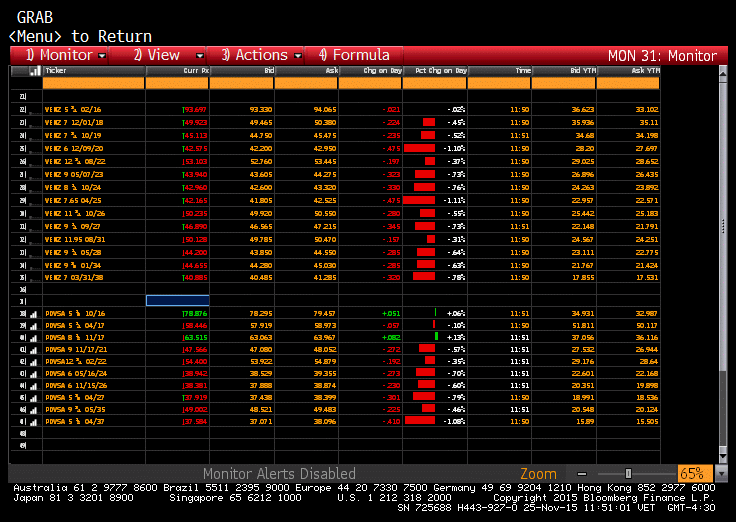The image size is (736, 522).
Task: Select the highlighted empty Curr Px cell
Action: tap(177, 300)
